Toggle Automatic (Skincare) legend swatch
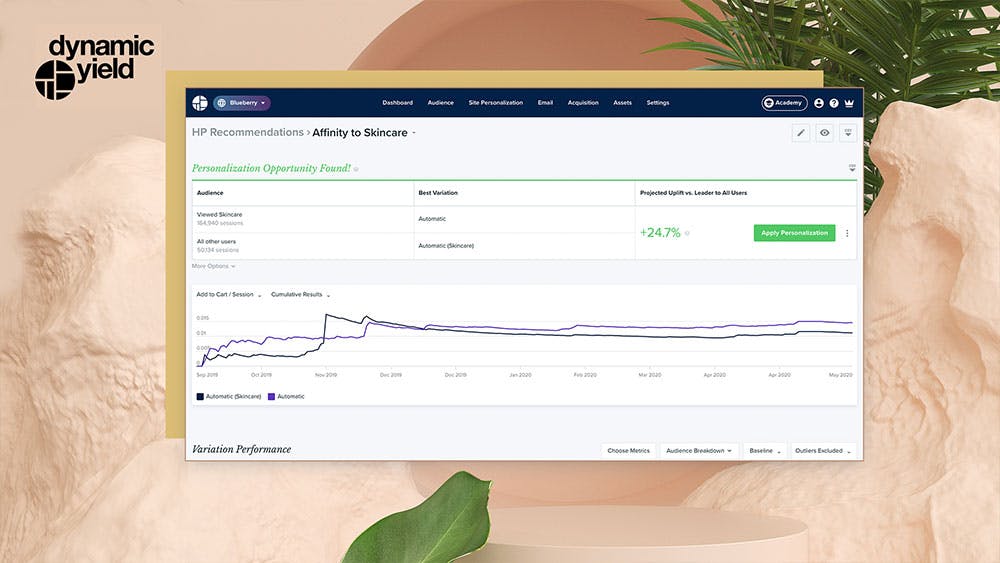Viewport: 1000px width, 563px height. tap(200, 397)
